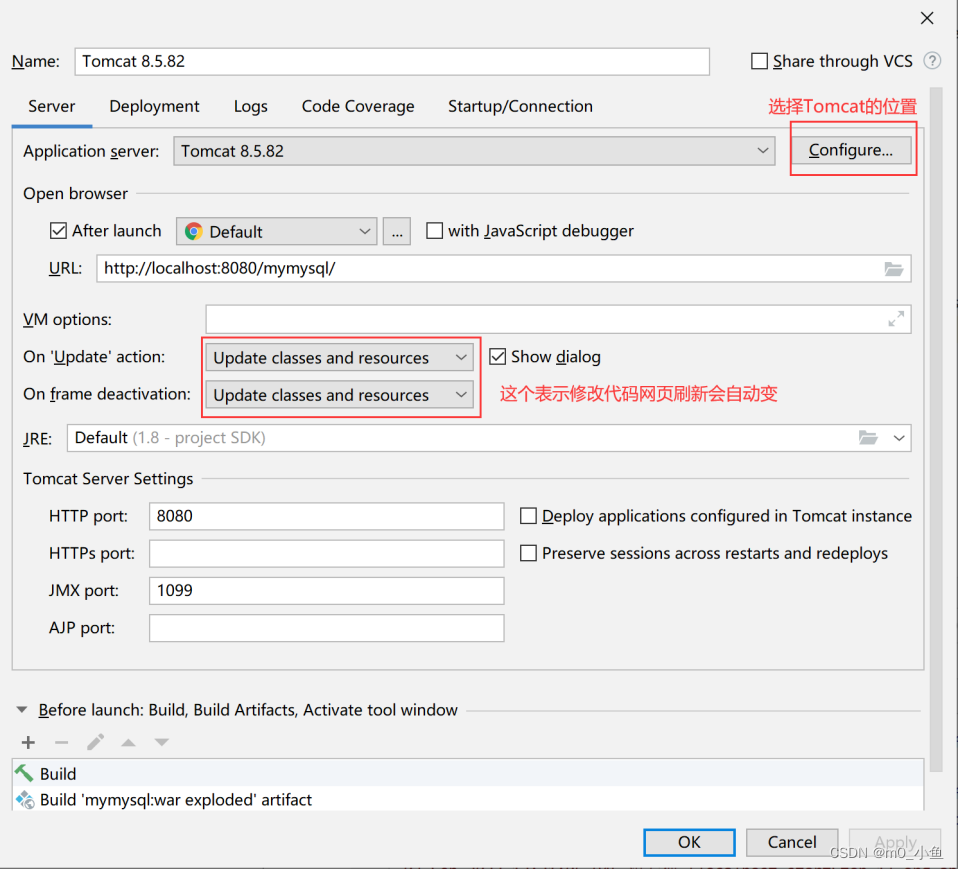This screenshot has height=869, width=959.
Task: Focus the JMX port field
Action: (x=327, y=591)
